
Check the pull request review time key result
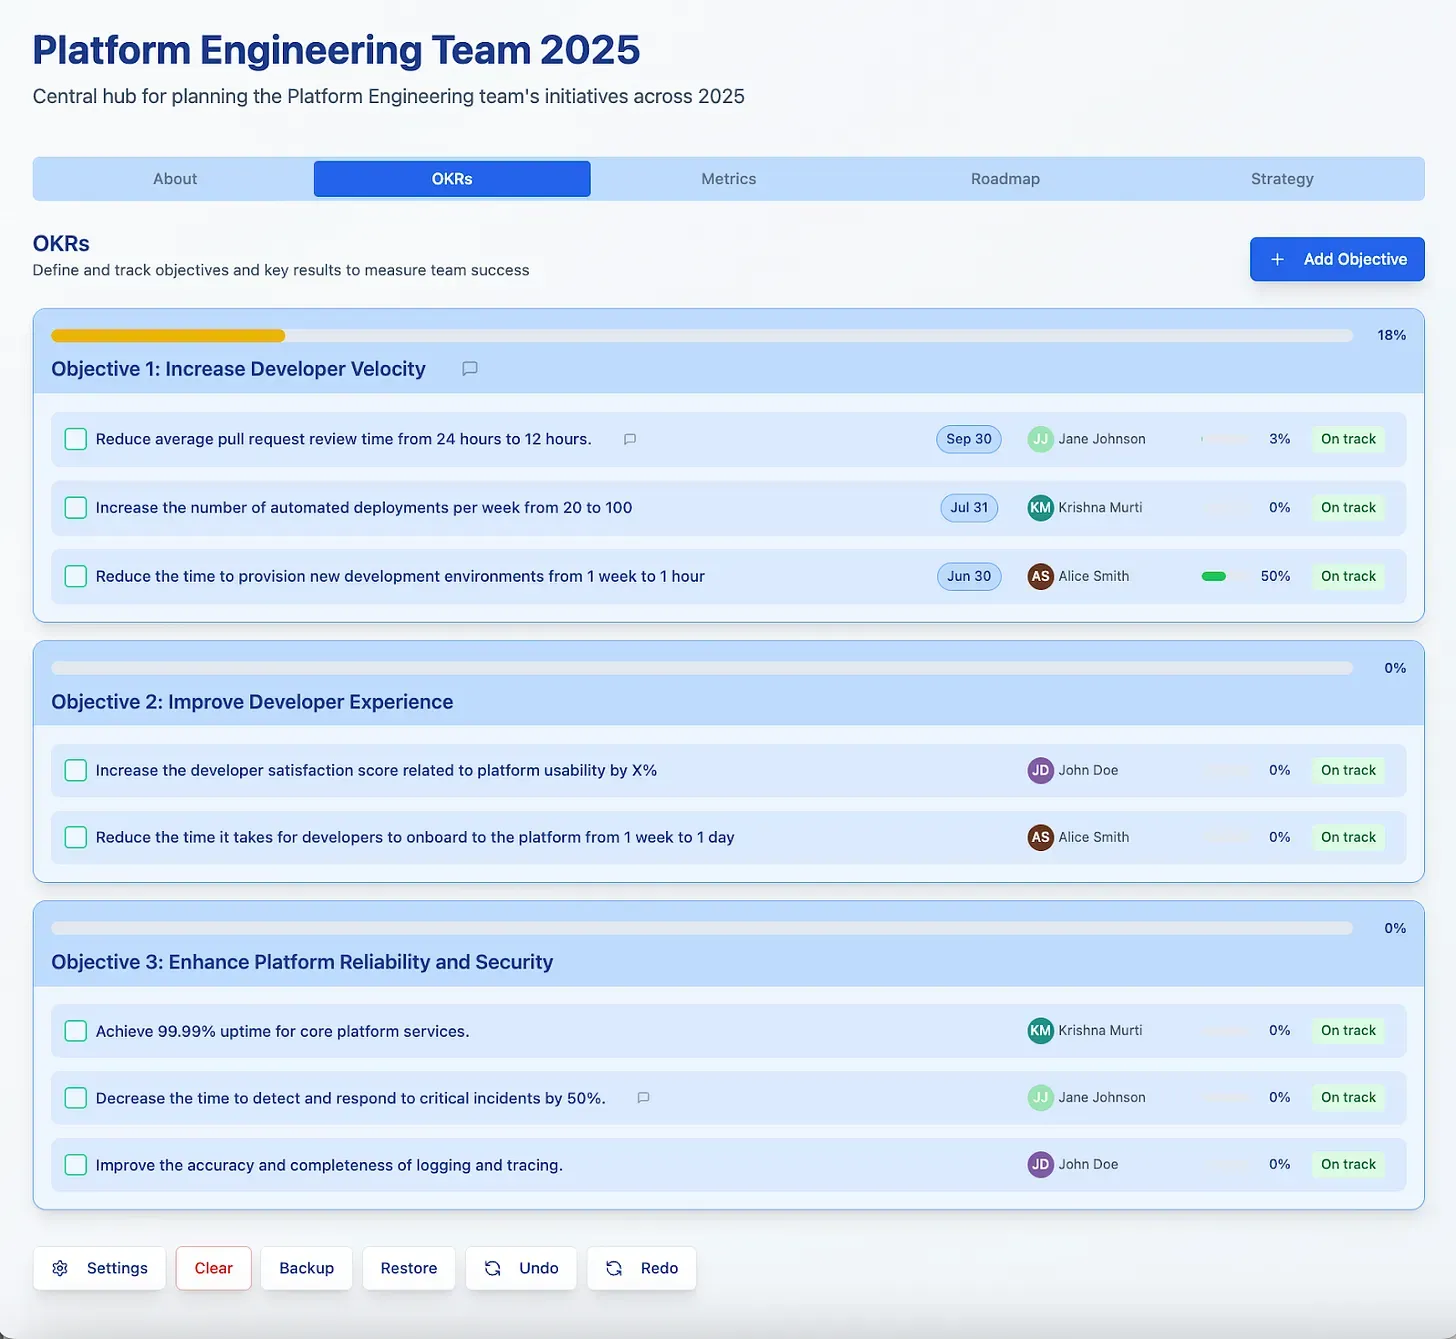(76, 439)
